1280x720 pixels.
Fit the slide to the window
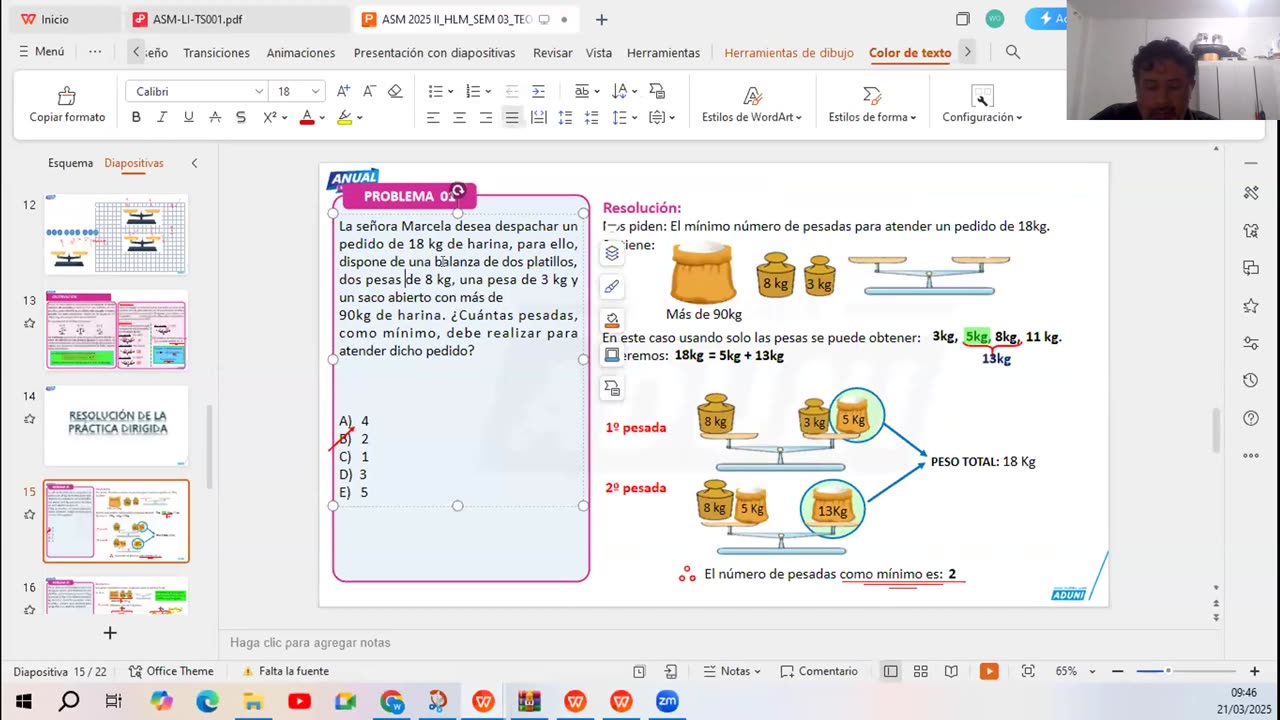1028,672
